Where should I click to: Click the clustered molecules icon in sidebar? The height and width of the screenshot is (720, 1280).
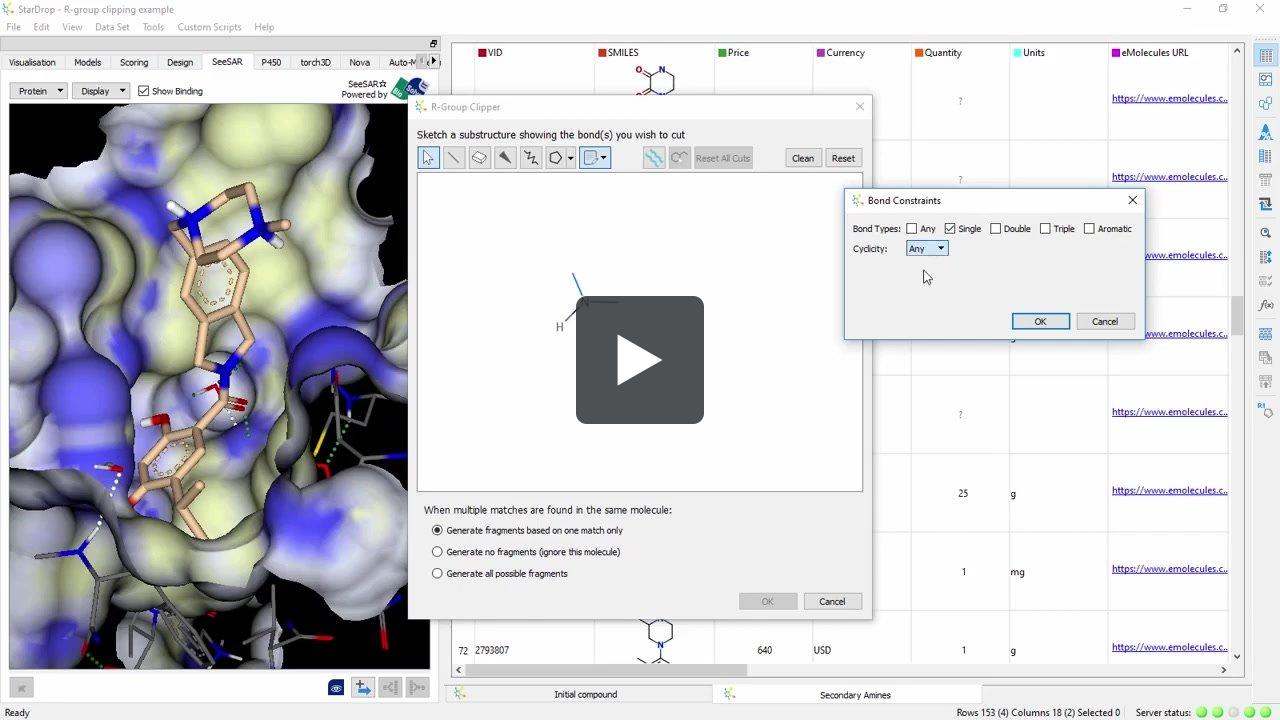[x=1266, y=104]
